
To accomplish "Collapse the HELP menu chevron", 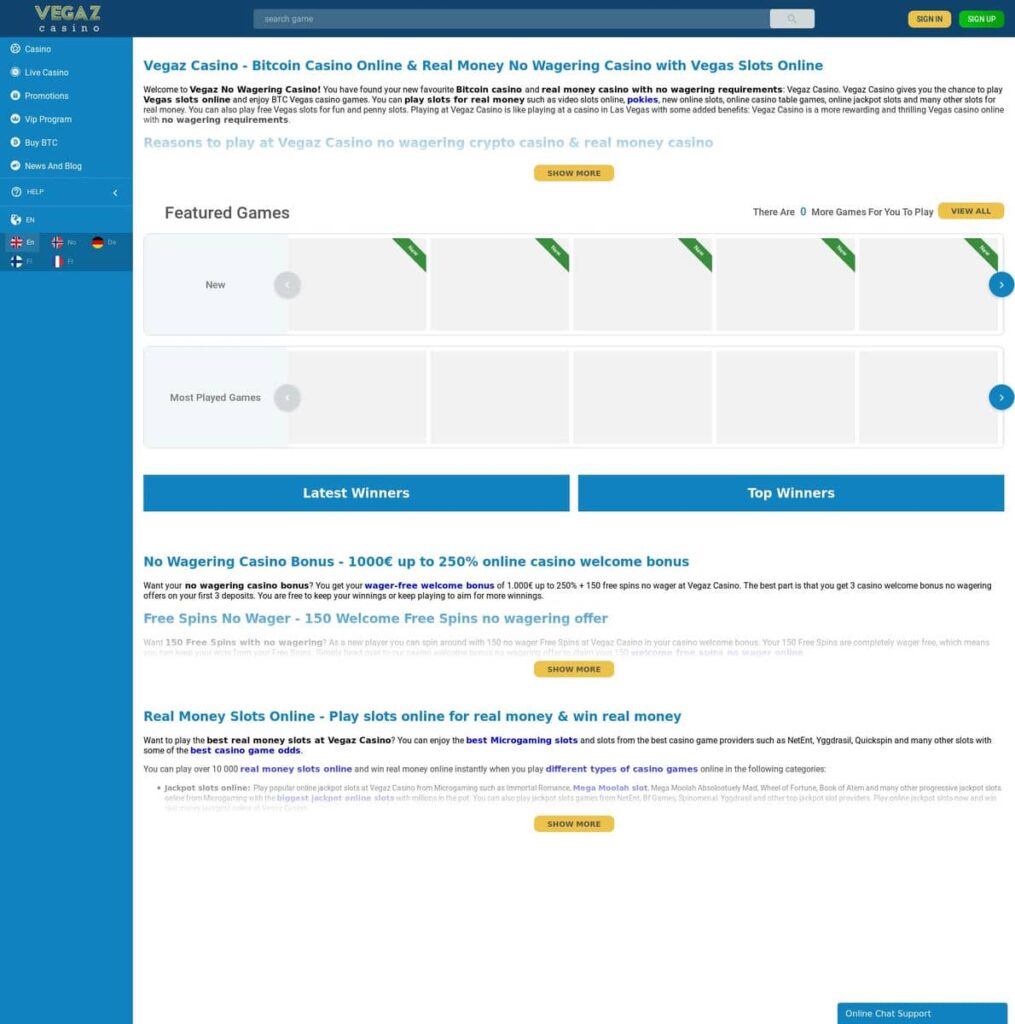I will [115, 193].
